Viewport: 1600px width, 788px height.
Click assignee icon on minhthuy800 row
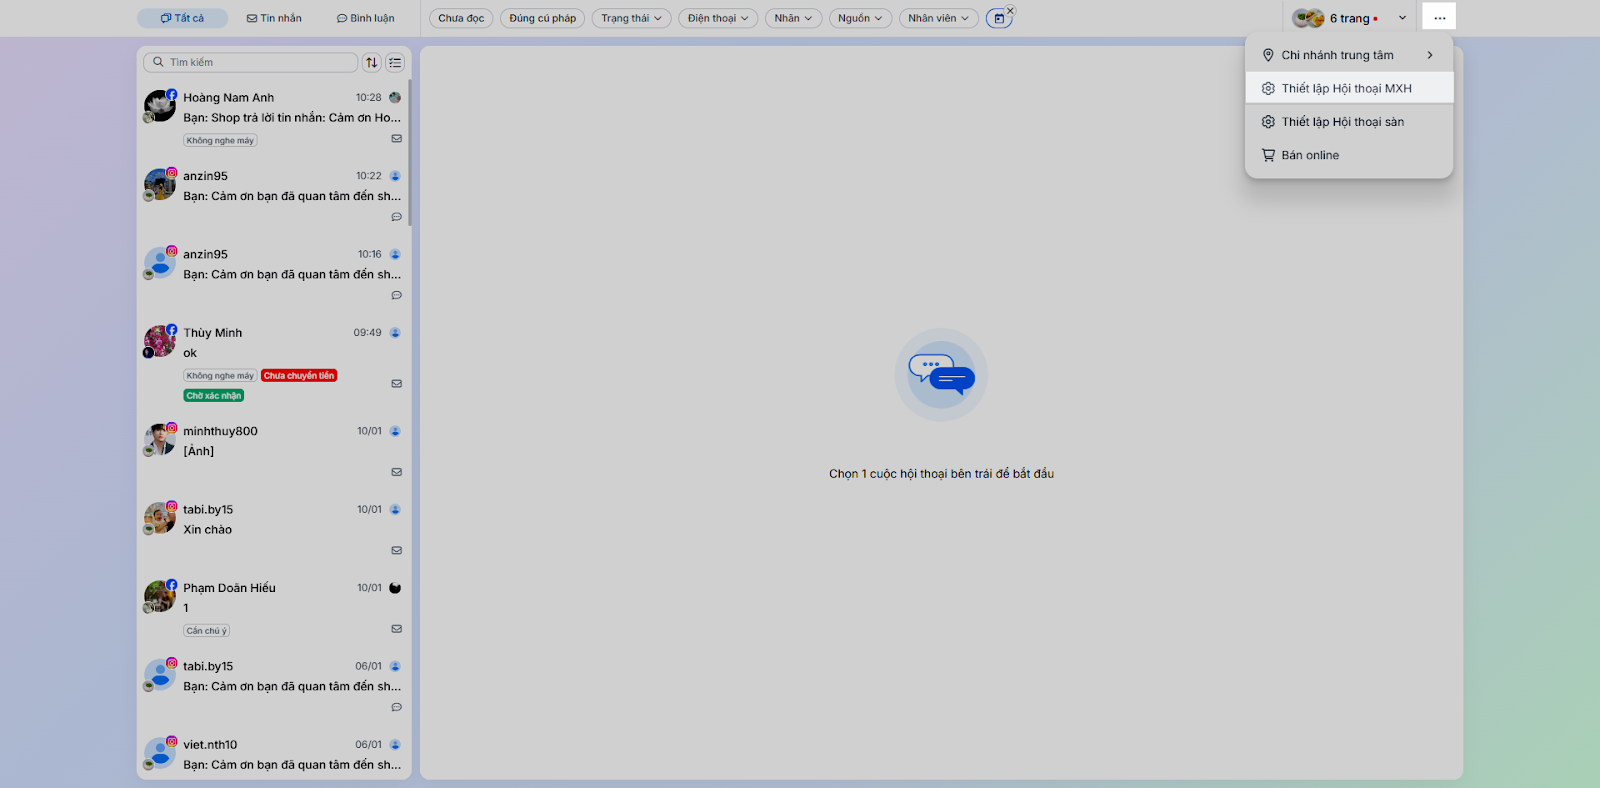395,431
